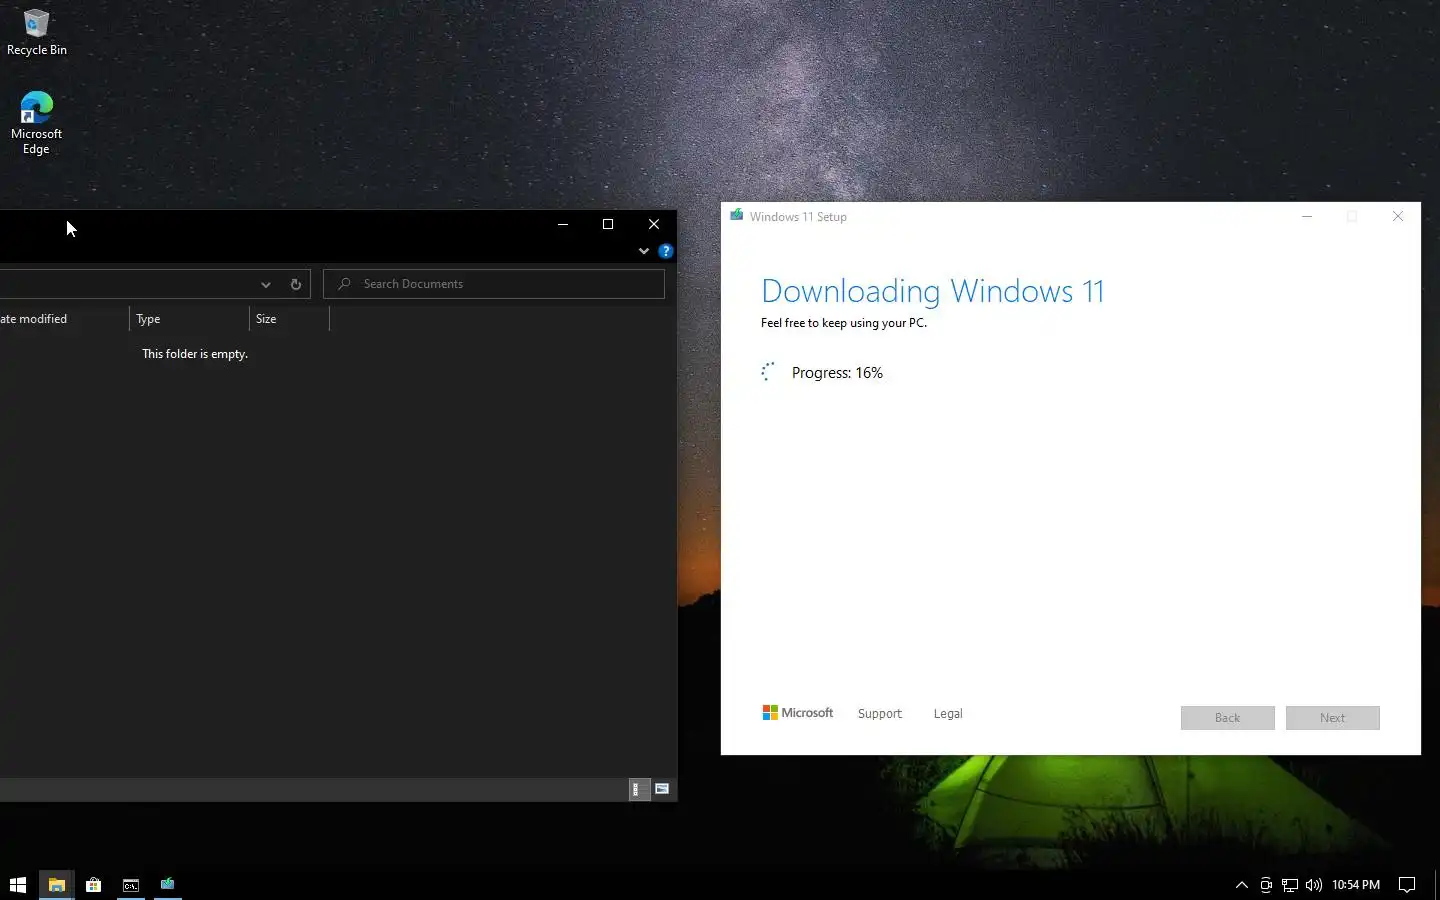Click the Windows 11 Setup title bar icon

pyautogui.click(x=737, y=215)
